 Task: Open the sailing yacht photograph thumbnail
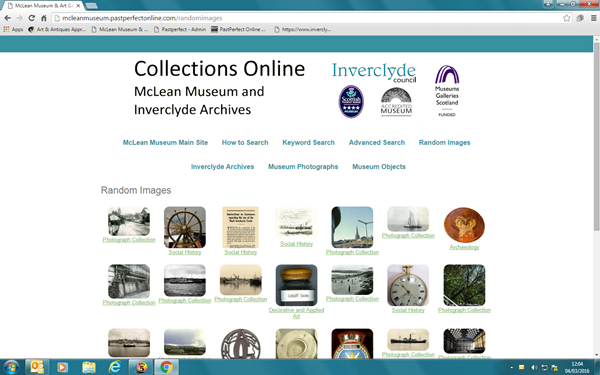coord(408,219)
